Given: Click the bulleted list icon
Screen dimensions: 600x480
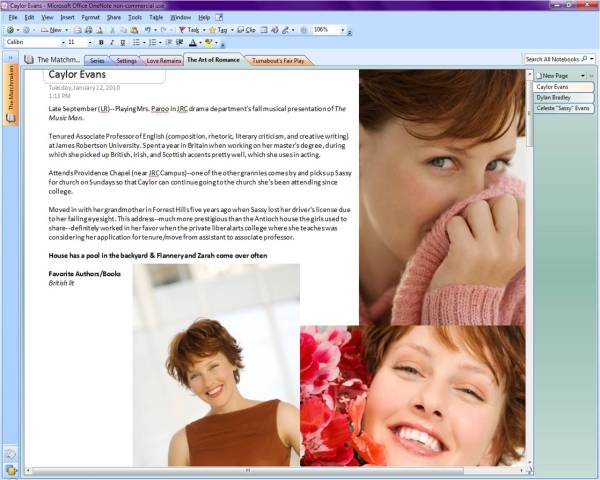Looking at the screenshot, I should point(136,43).
